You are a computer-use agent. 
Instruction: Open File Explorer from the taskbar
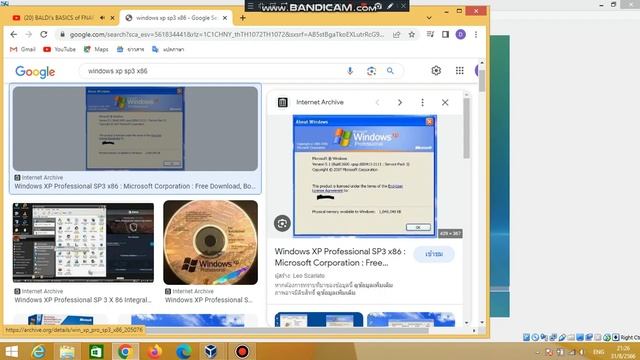(x=67, y=351)
